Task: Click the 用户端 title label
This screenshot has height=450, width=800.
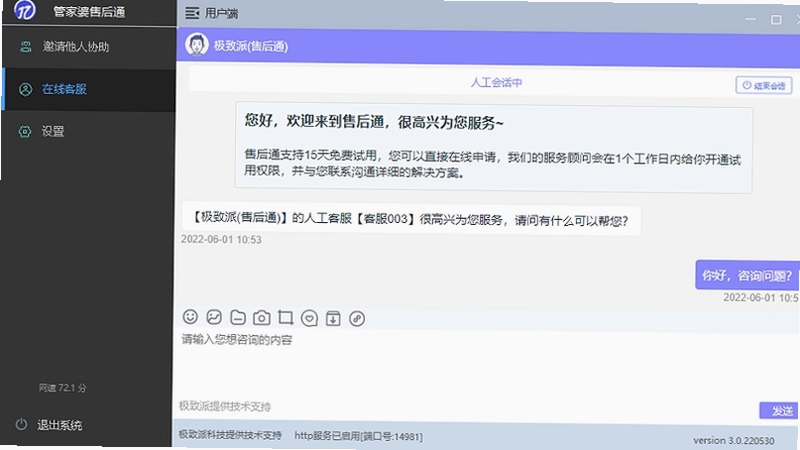Action: tap(221, 13)
